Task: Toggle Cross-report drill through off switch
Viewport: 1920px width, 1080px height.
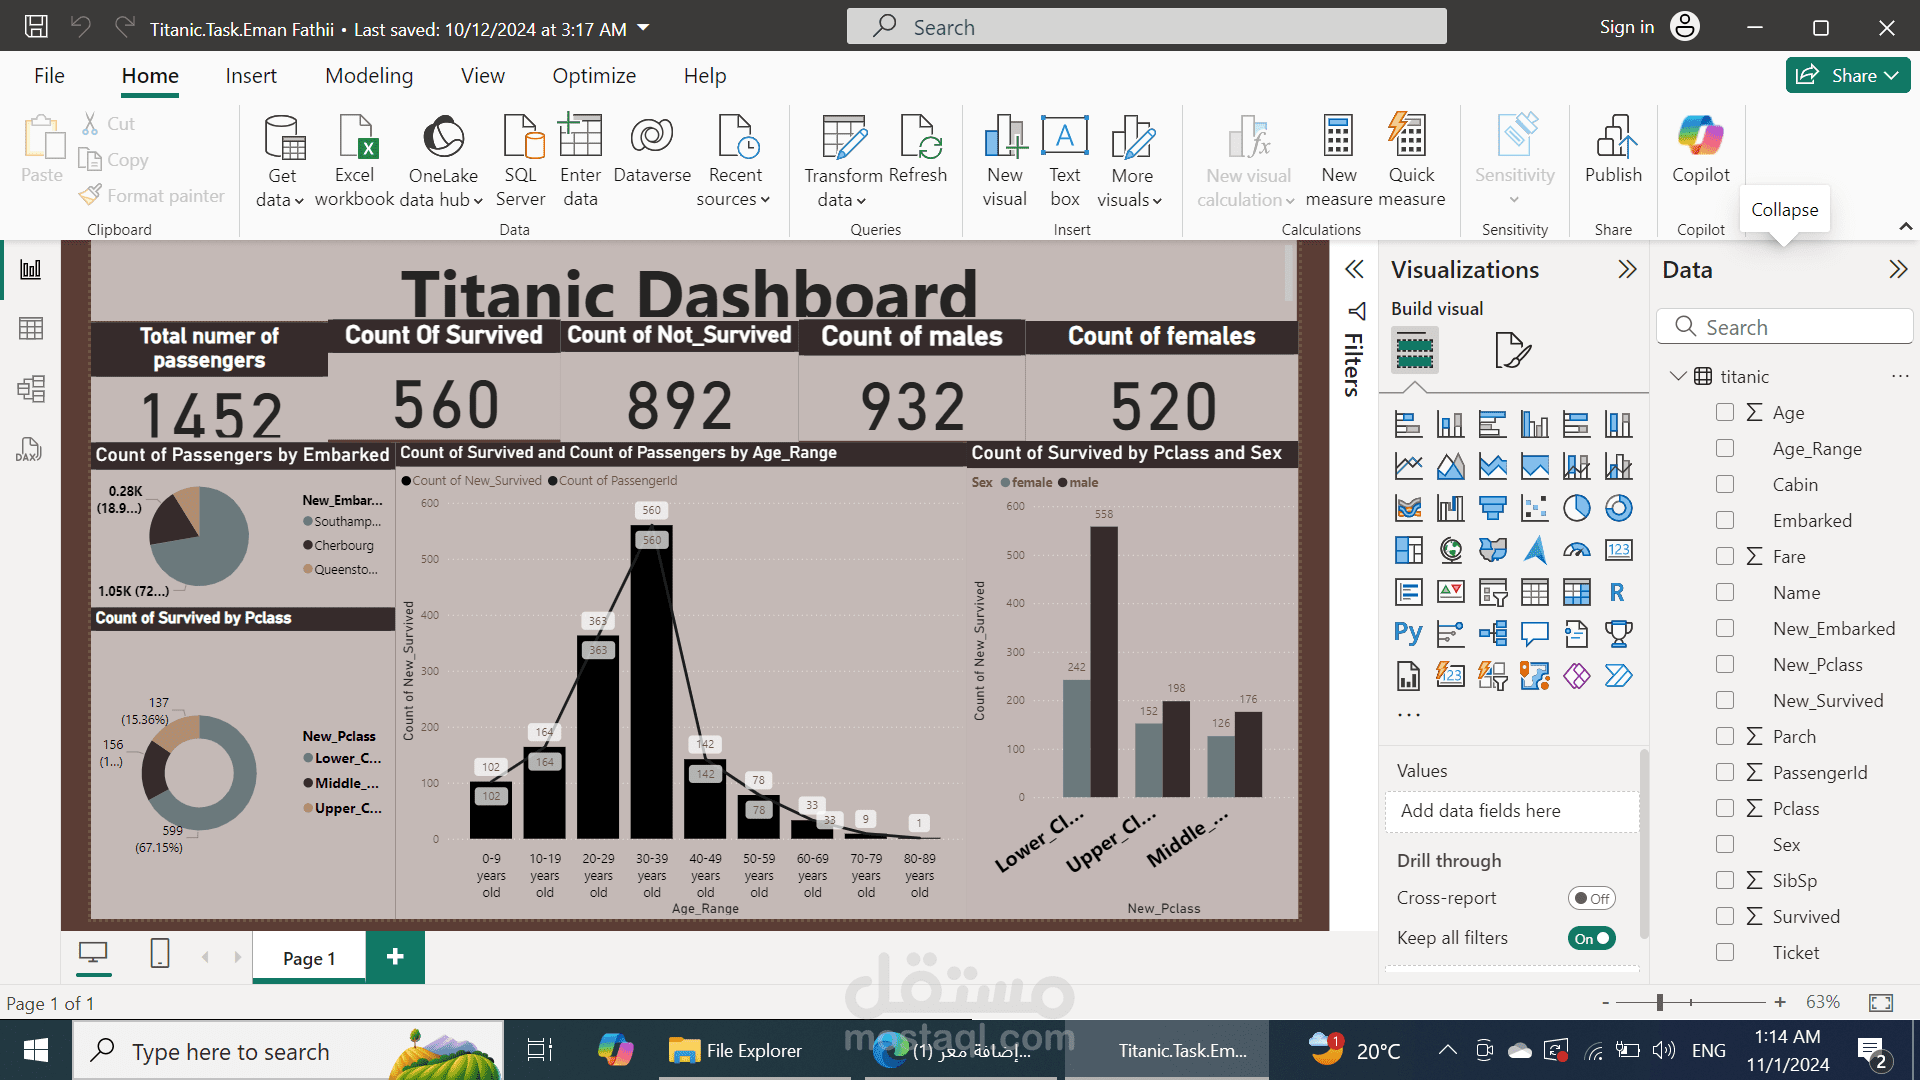Action: [1591, 898]
